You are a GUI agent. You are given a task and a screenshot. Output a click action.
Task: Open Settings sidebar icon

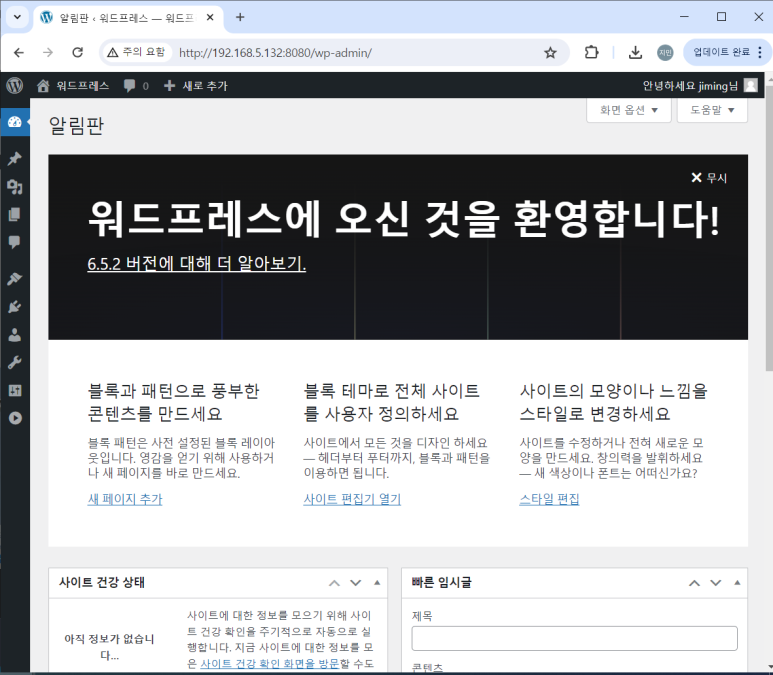tap(15, 391)
